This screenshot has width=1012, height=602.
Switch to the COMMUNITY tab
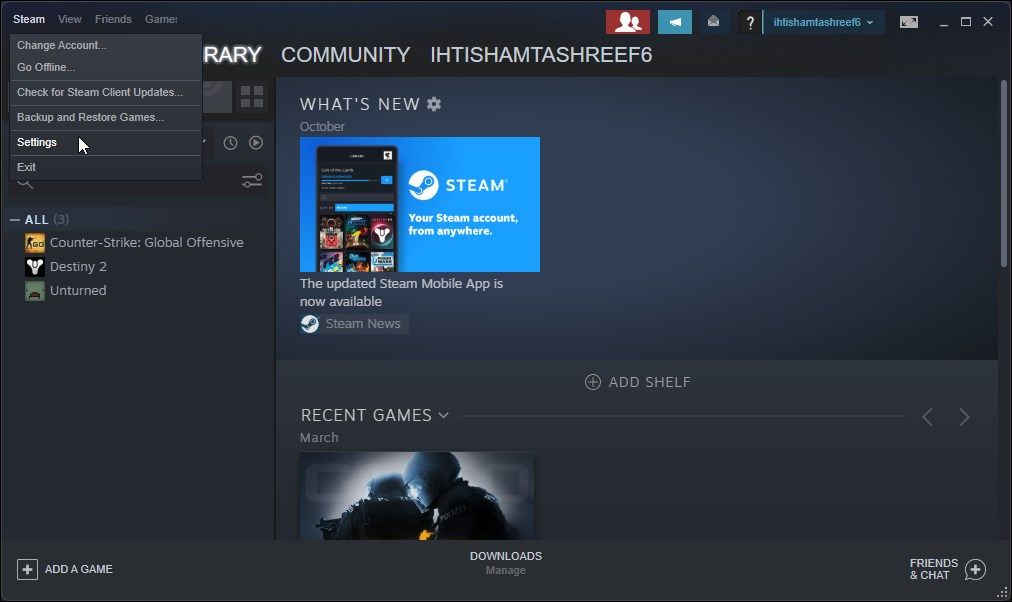click(345, 55)
